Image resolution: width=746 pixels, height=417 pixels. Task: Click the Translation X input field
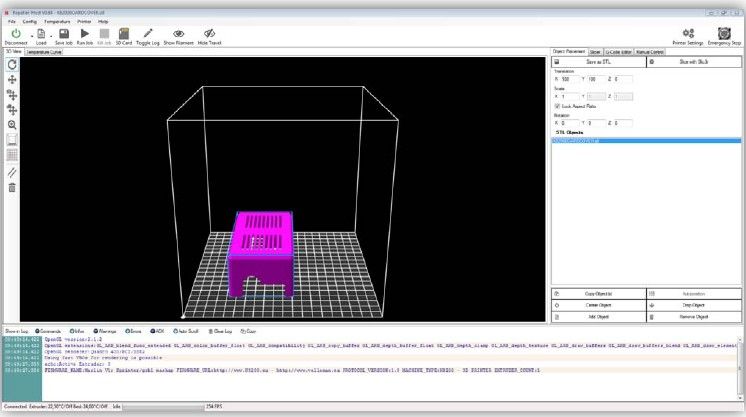[569, 79]
